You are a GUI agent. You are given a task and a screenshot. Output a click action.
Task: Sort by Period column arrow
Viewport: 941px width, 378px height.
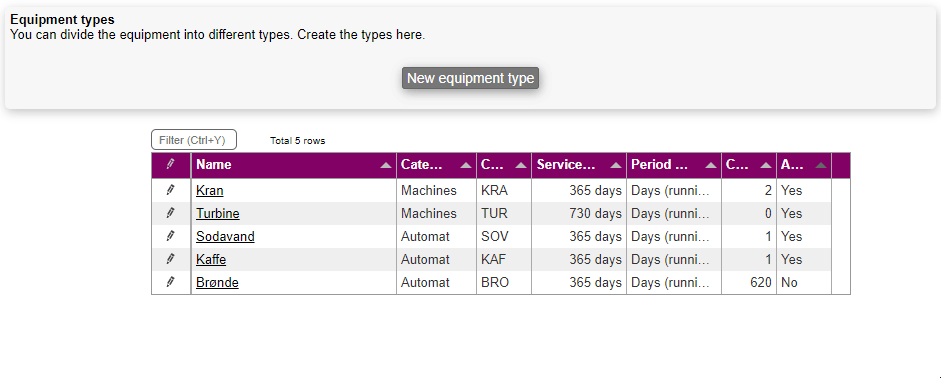pos(711,166)
